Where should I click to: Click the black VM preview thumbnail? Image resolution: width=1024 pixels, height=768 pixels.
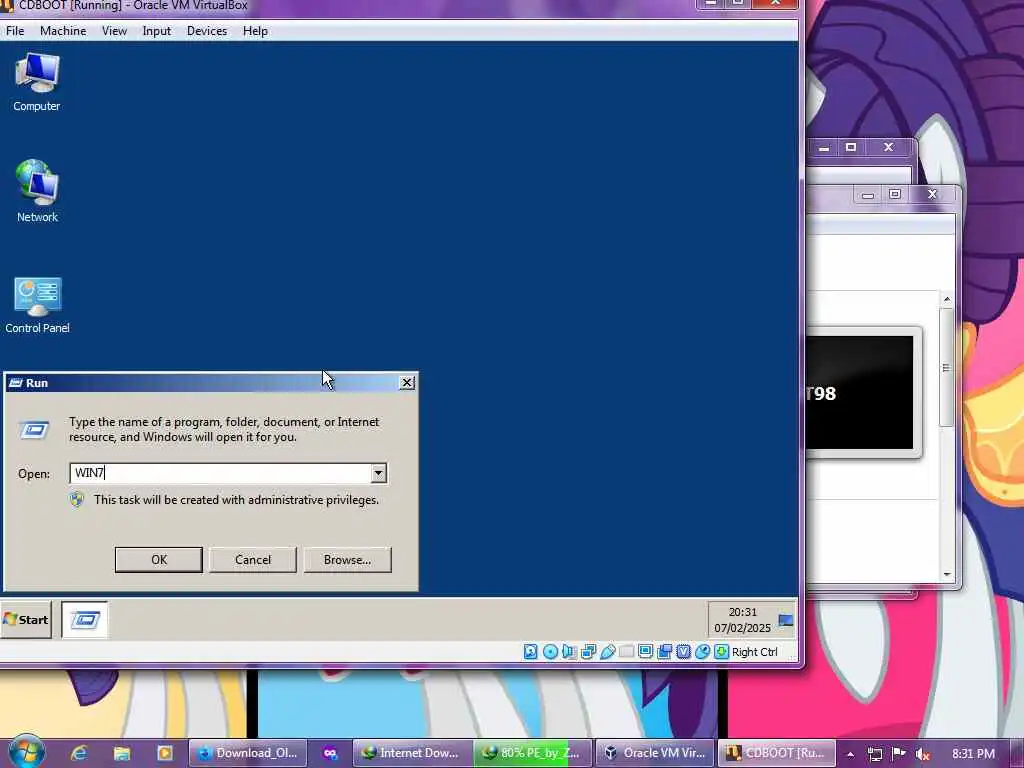click(859, 392)
